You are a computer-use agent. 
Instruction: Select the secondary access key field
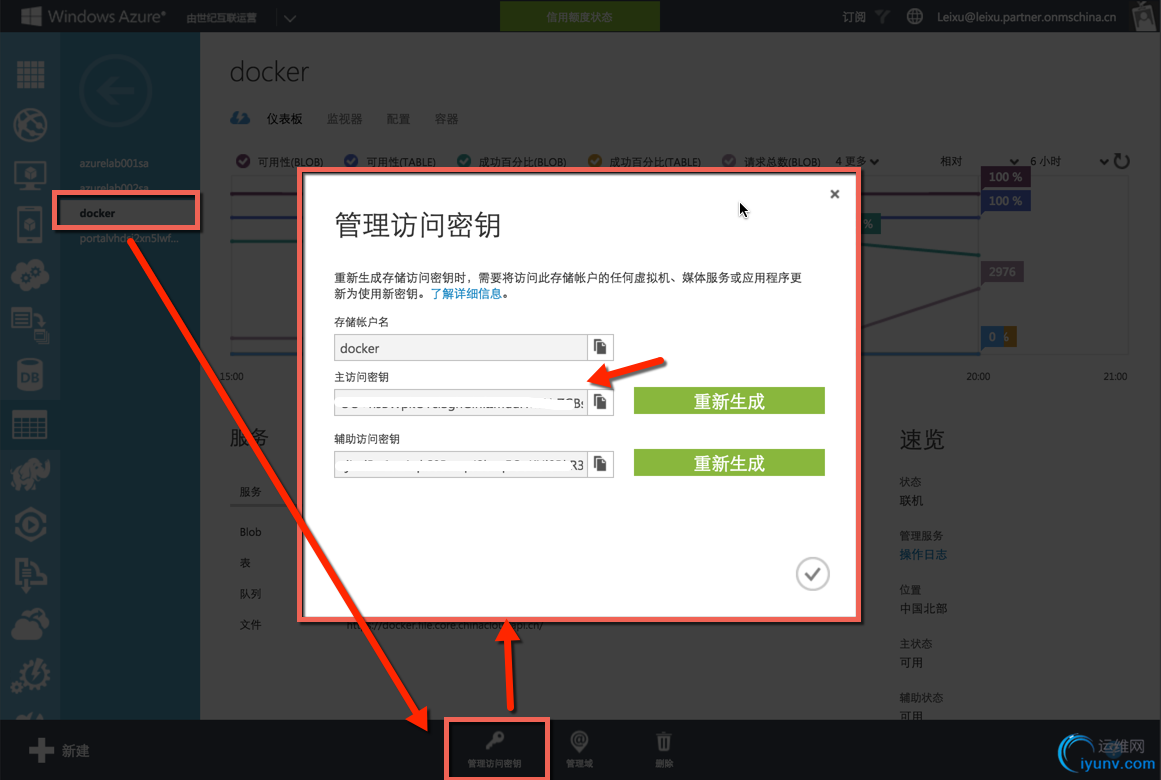461,464
